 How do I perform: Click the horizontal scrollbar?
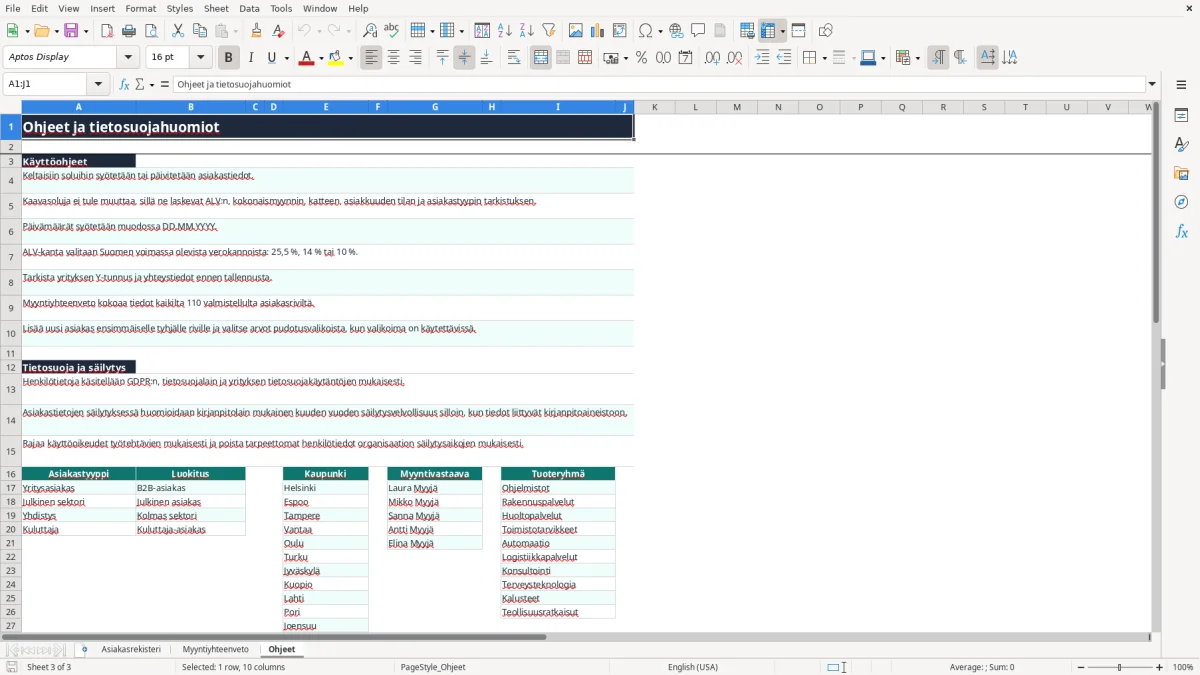coord(575,637)
